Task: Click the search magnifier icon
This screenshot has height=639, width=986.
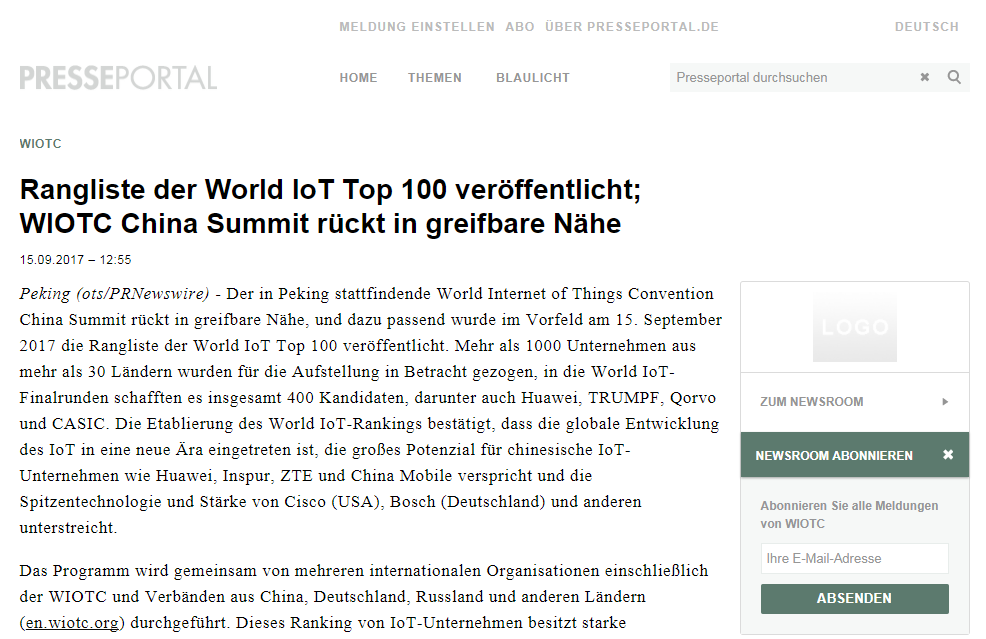Action: click(953, 77)
